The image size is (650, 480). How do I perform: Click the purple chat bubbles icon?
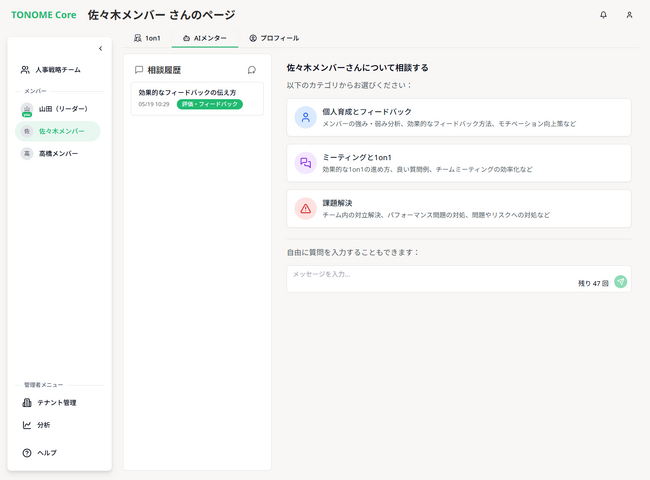coord(306,163)
